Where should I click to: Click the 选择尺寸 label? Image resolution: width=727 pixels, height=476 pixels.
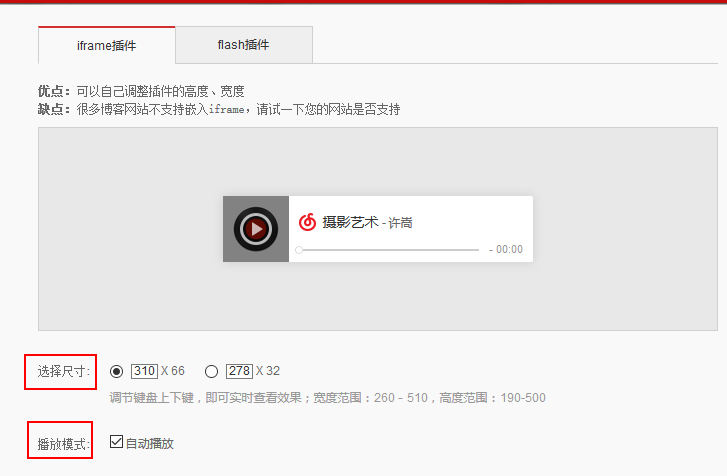click(64, 371)
